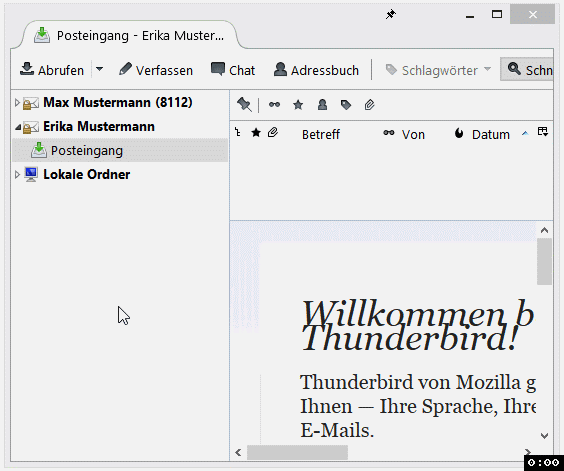Image resolution: width=564 pixels, height=471 pixels.
Task: Toggle the pinned quick filter icon
Action: click(x=244, y=105)
